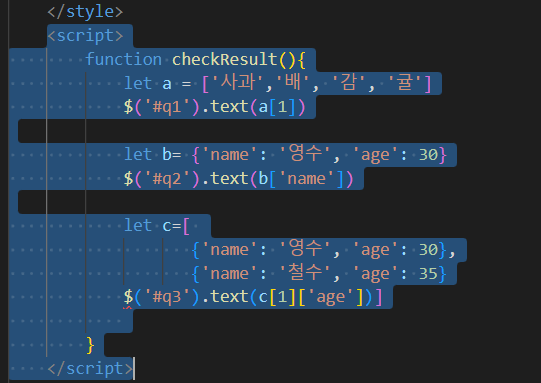This screenshot has width=541, height=383.
Task: Click the function keyword
Action: (x=124, y=59)
